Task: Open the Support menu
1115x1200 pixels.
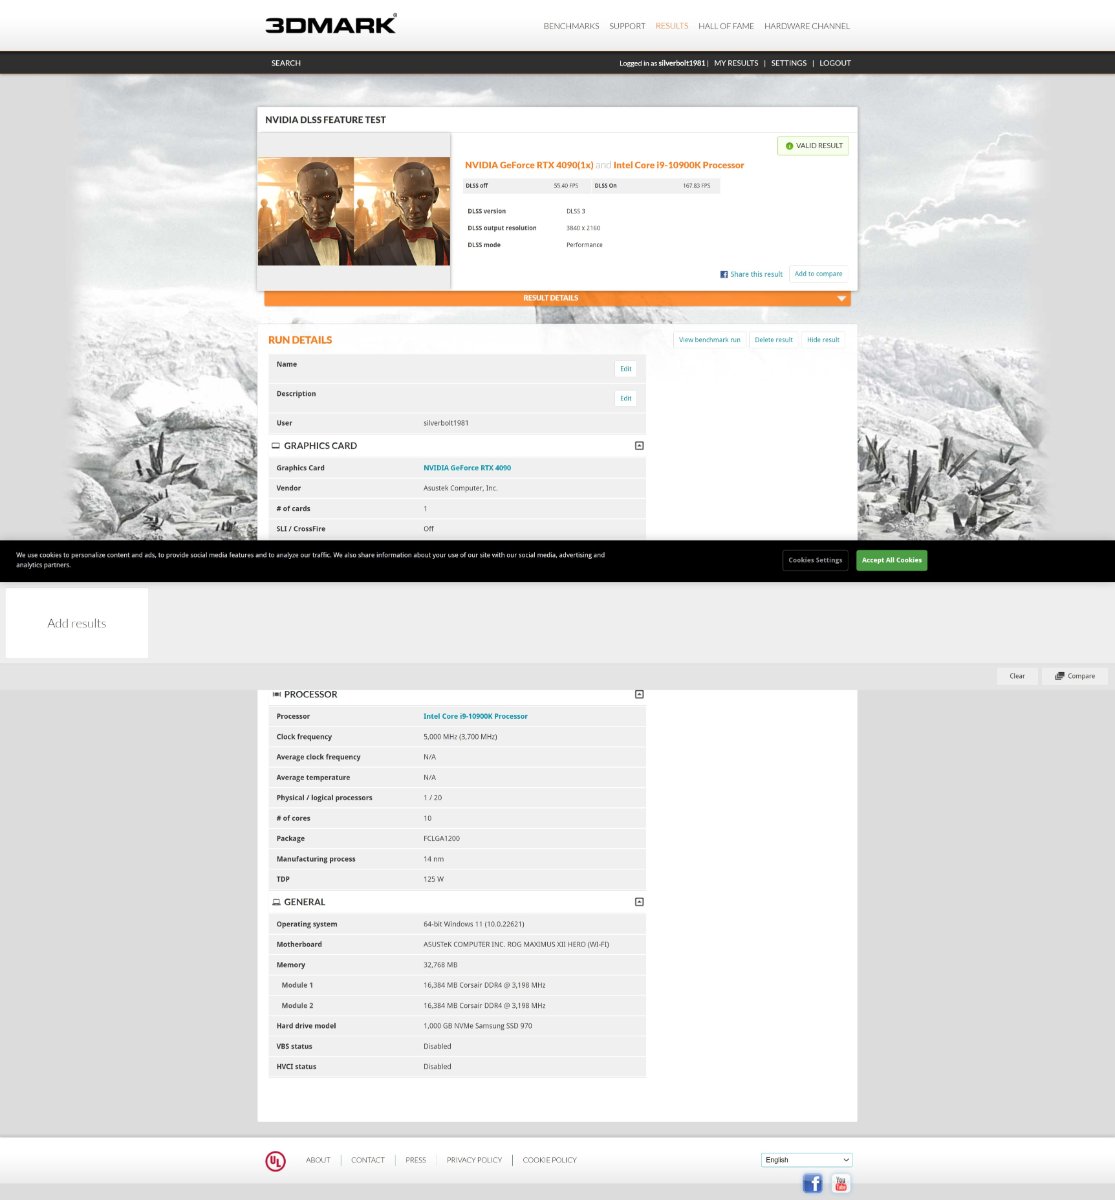Action: (627, 26)
